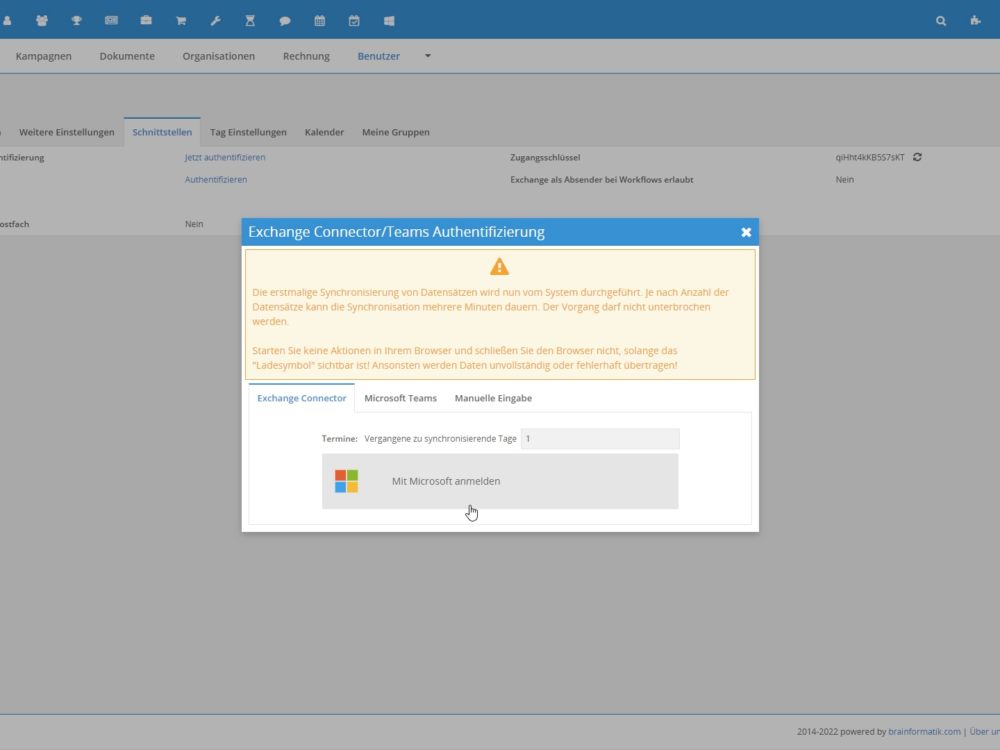
Task: Open the shopping cart icon
Action: pyautogui.click(x=181, y=20)
